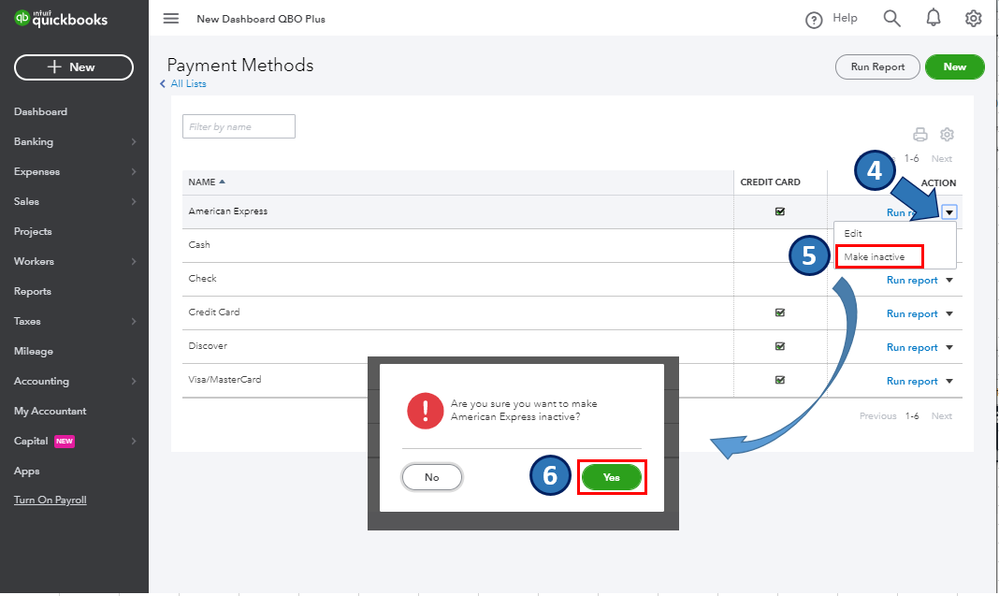Screen dimensions: 999x596
Task: Open American Express action dropdown arrow
Action: coord(949,212)
